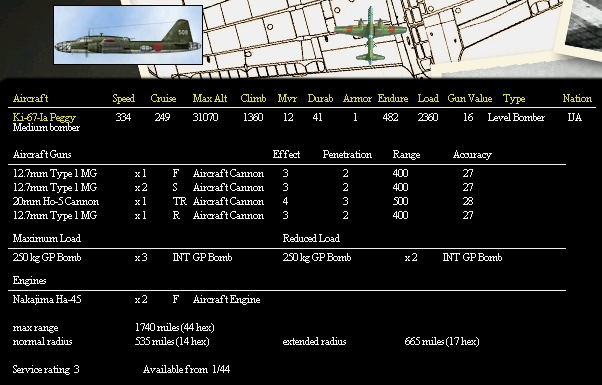This screenshot has height=385, width=602.
Task: Click the Effect column label
Action: click(x=286, y=155)
